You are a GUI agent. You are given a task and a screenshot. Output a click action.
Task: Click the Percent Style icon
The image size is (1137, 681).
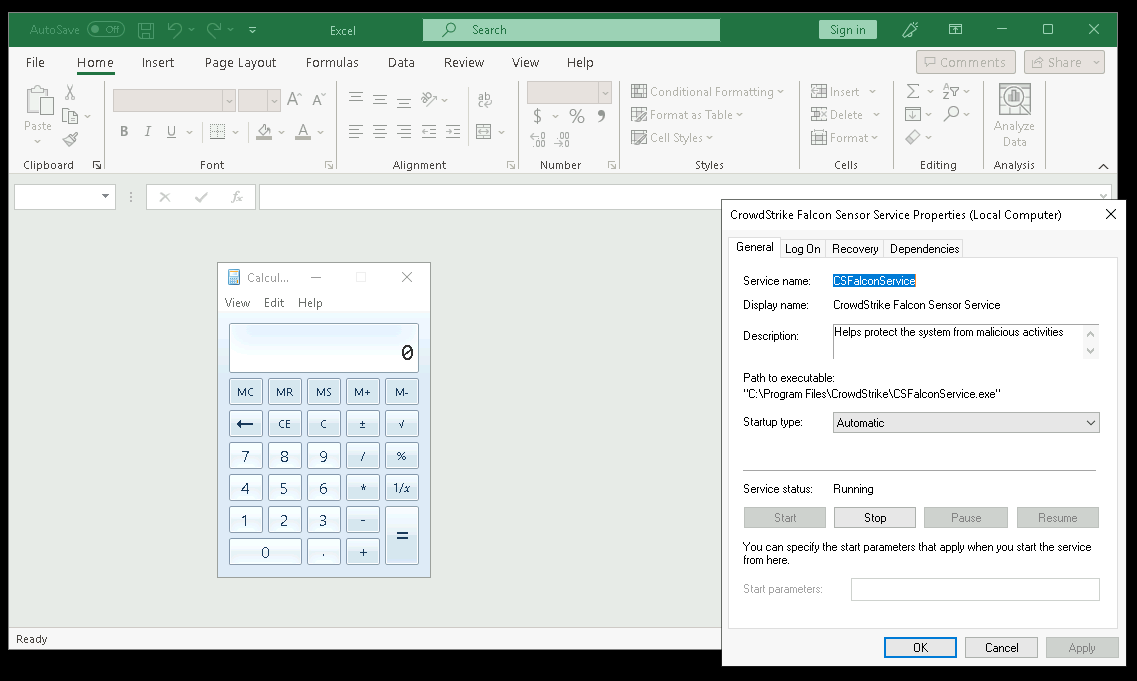coord(576,116)
